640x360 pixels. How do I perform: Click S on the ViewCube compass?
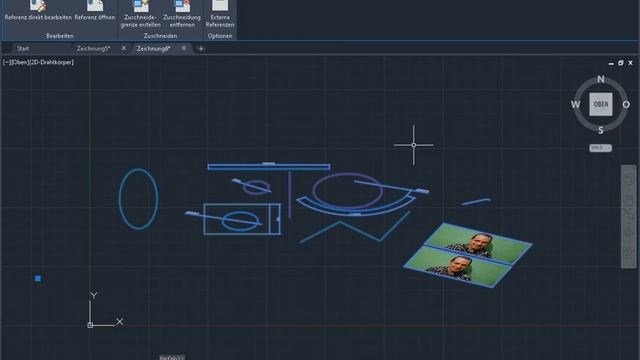[x=601, y=131]
